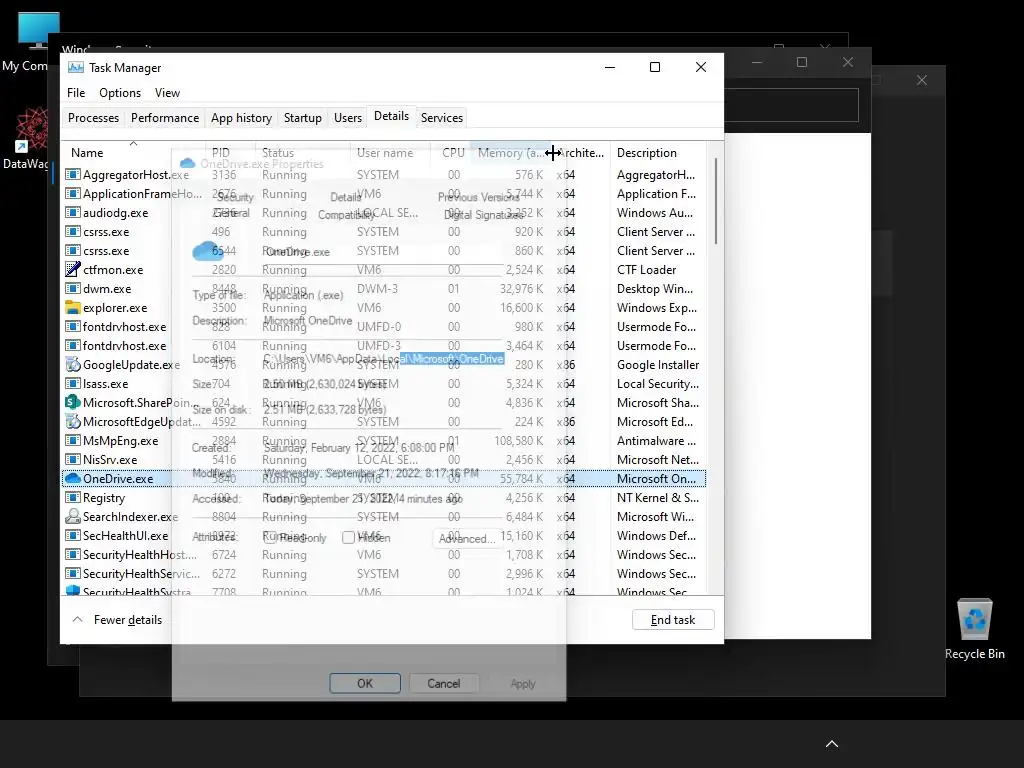1024x768 pixels.
Task: Switch to the Services tab
Action: pos(441,118)
